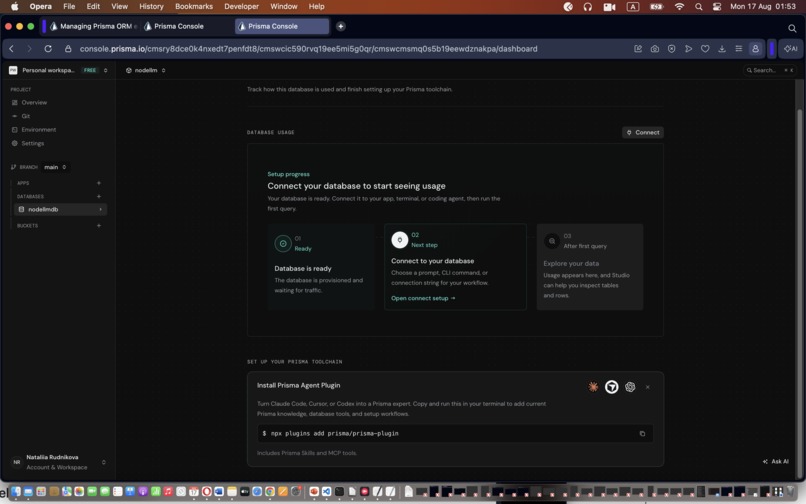Open a new browser tab

(x=340, y=26)
